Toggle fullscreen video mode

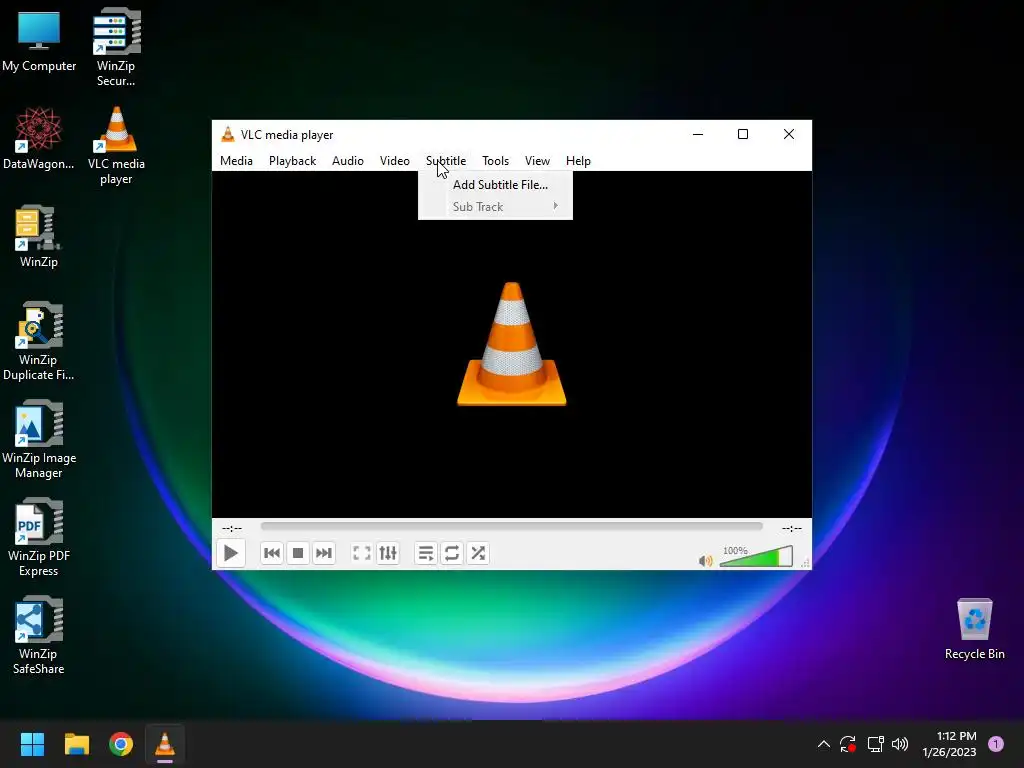[x=362, y=553]
